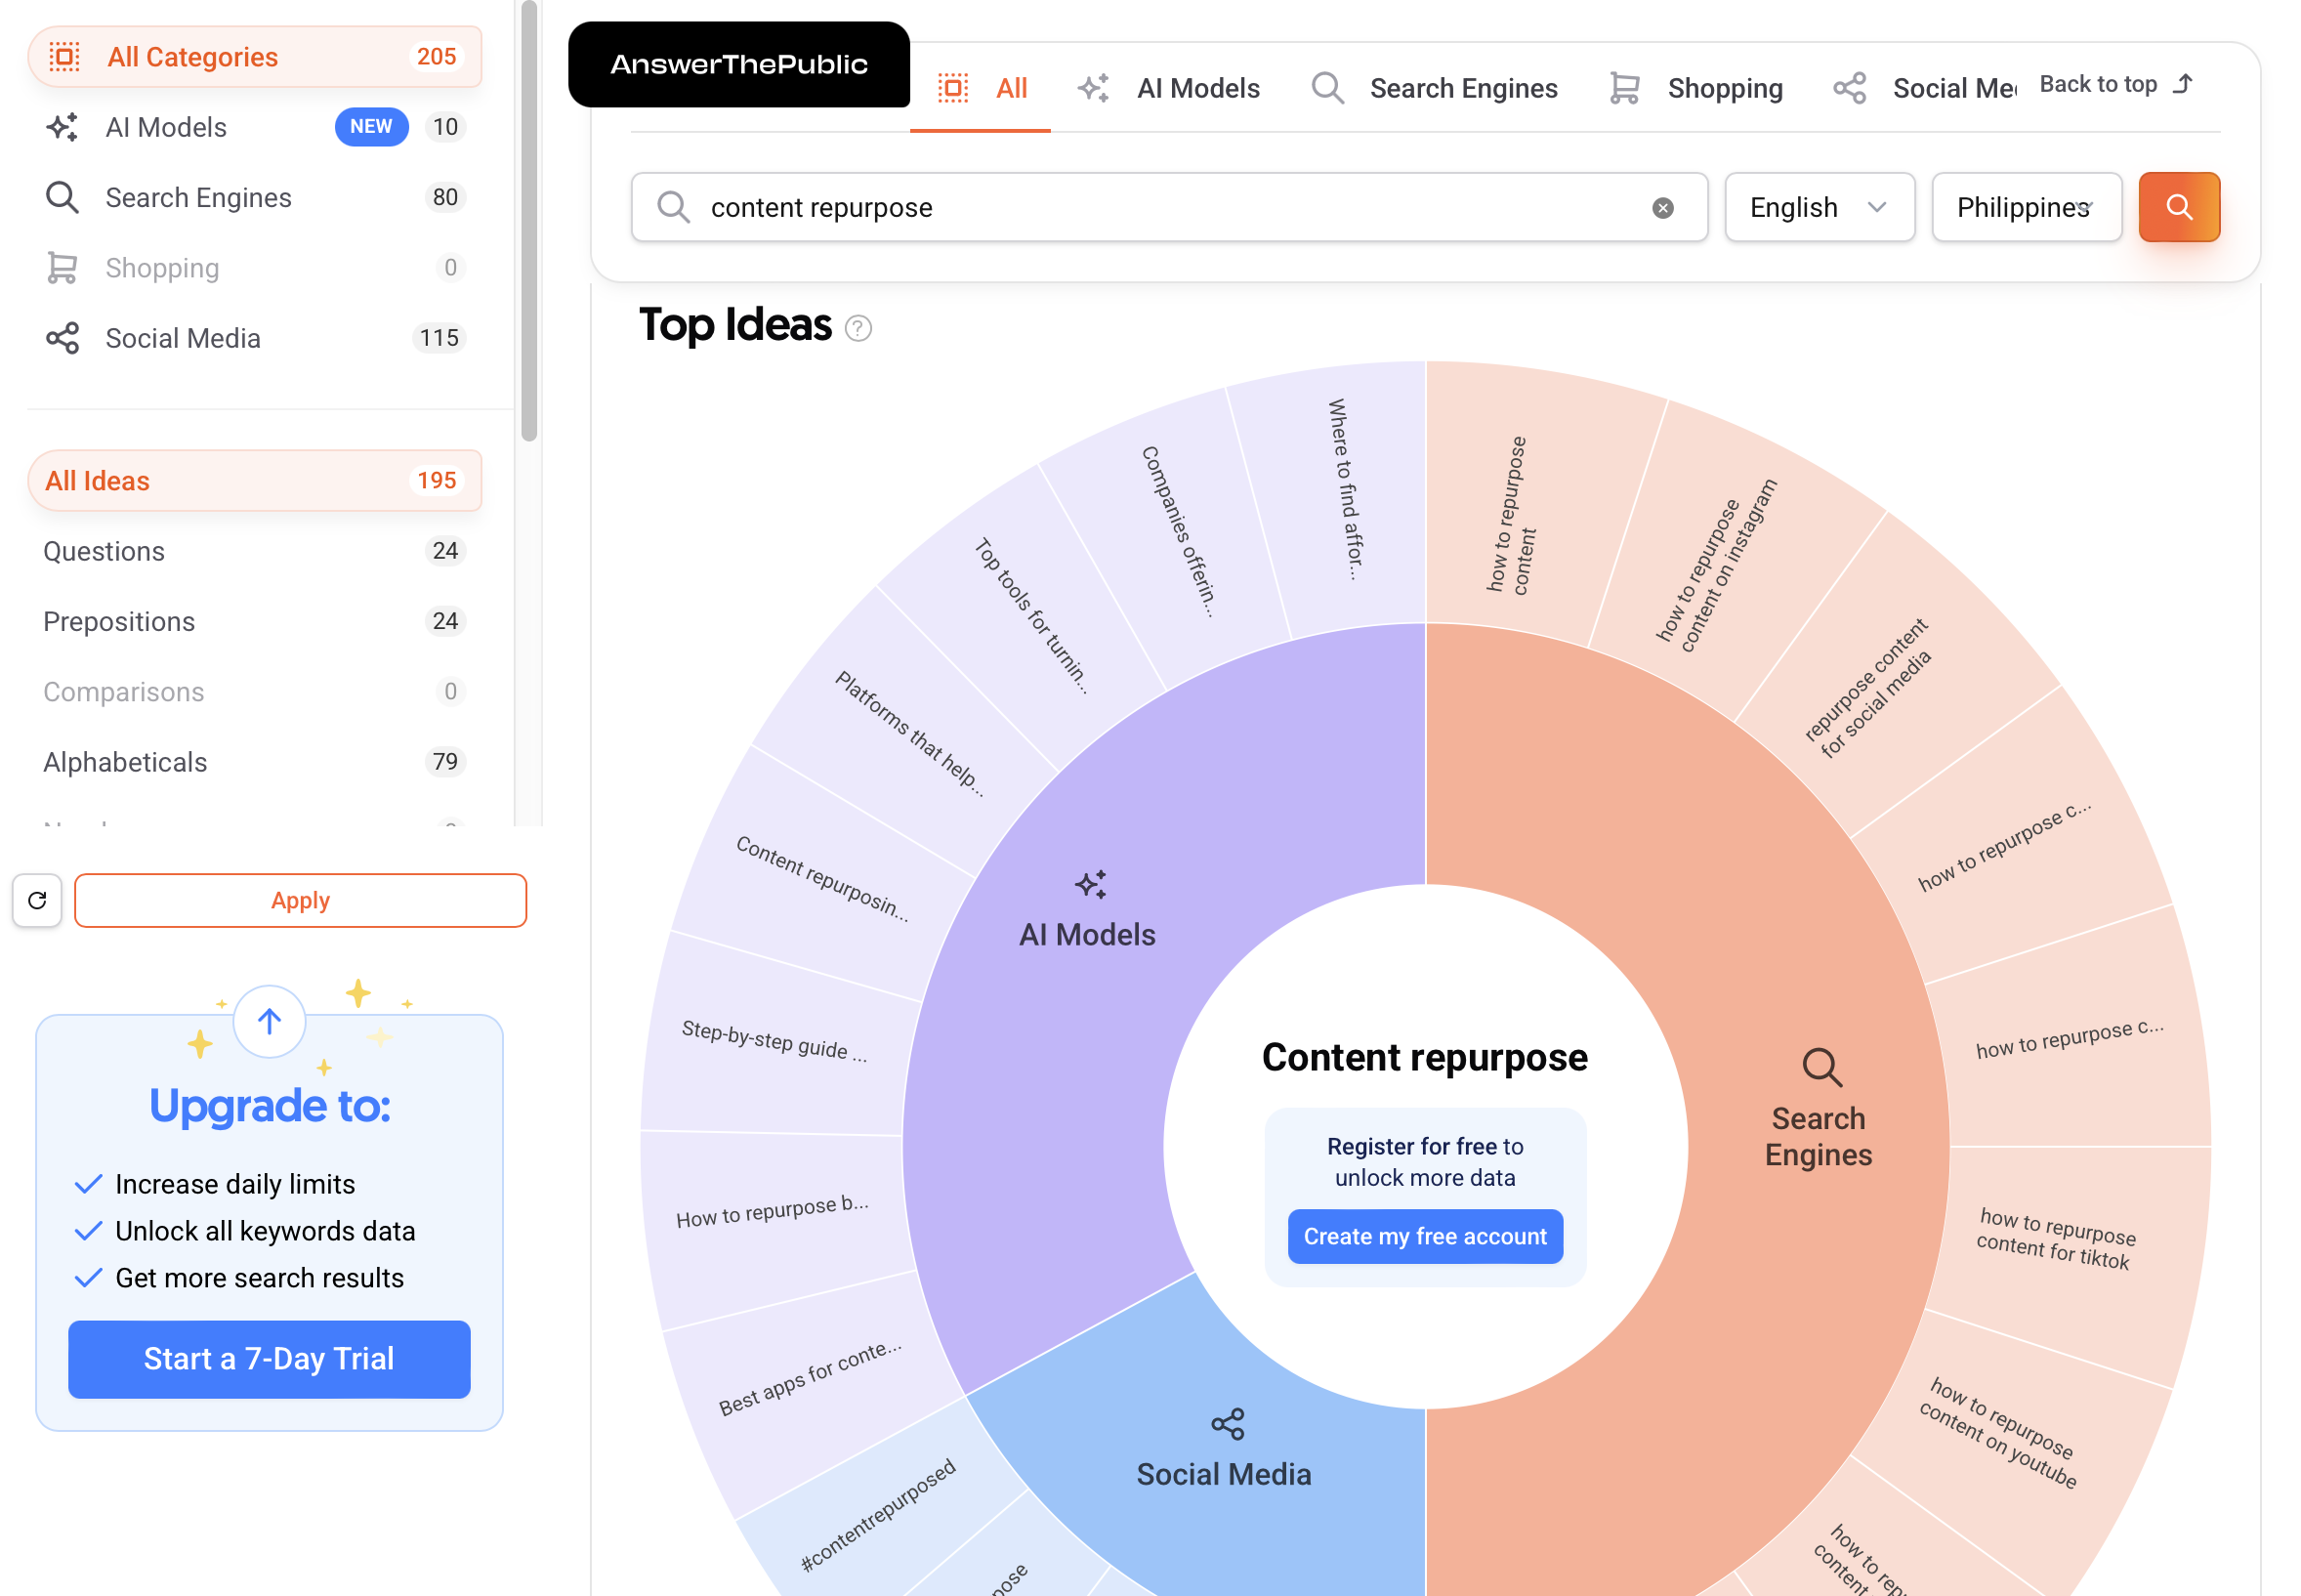
Task: Click Create my free account button
Action: 1425,1236
